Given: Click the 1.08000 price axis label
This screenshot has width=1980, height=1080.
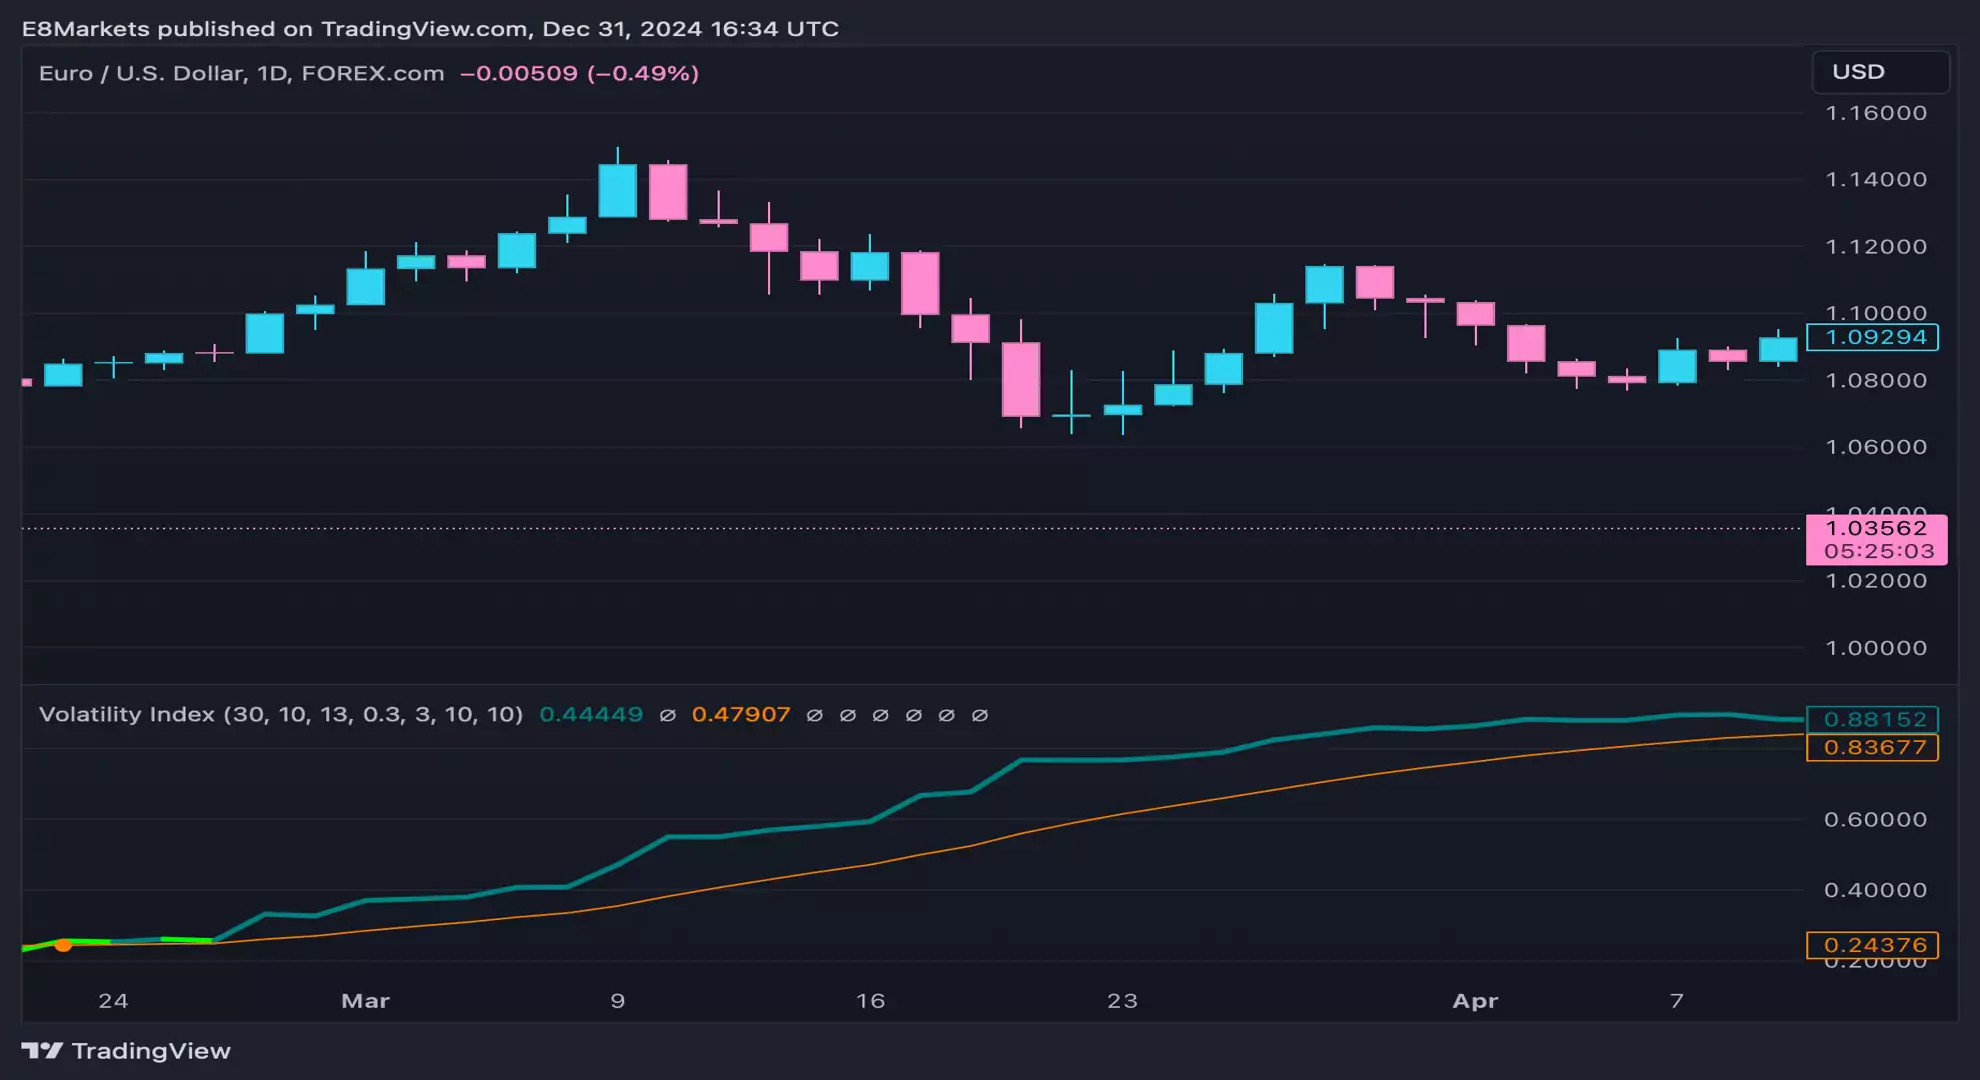Looking at the screenshot, I should [1876, 380].
